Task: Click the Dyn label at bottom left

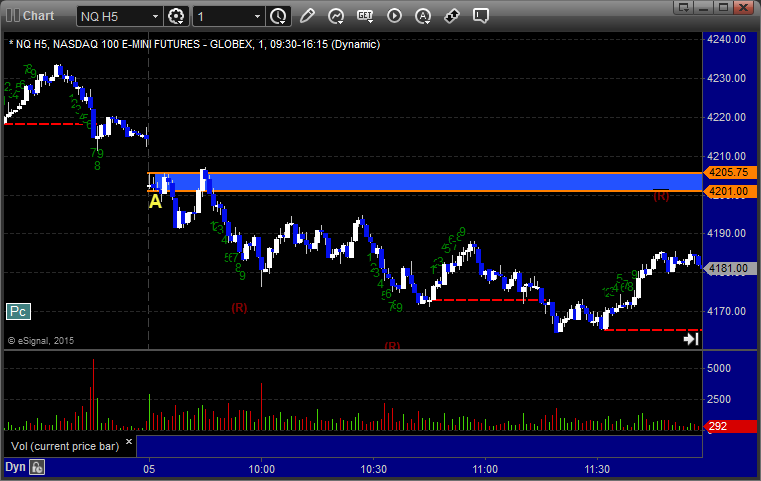Action: click(x=15, y=467)
